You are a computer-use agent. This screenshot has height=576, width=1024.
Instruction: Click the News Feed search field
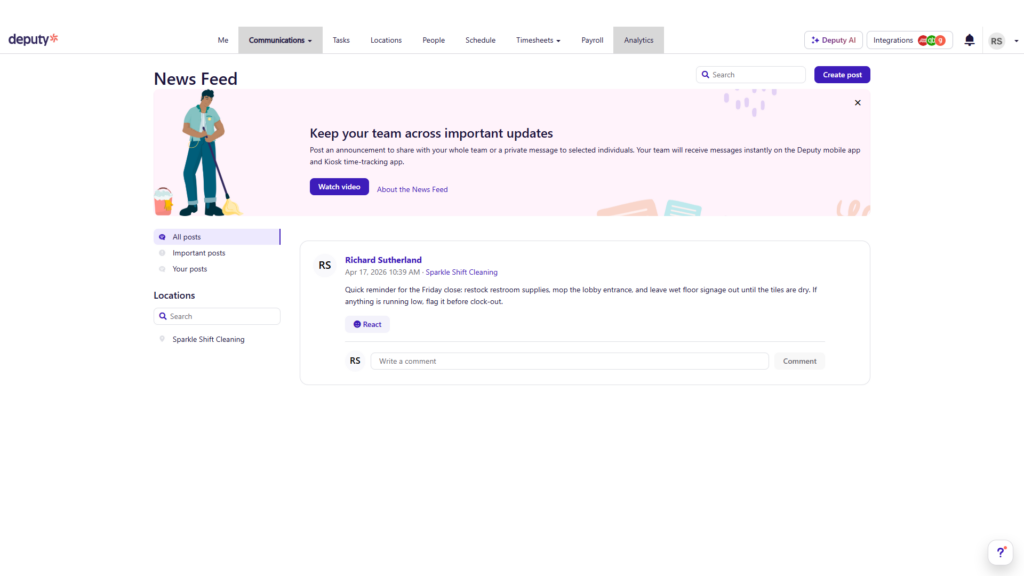[x=750, y=74]
